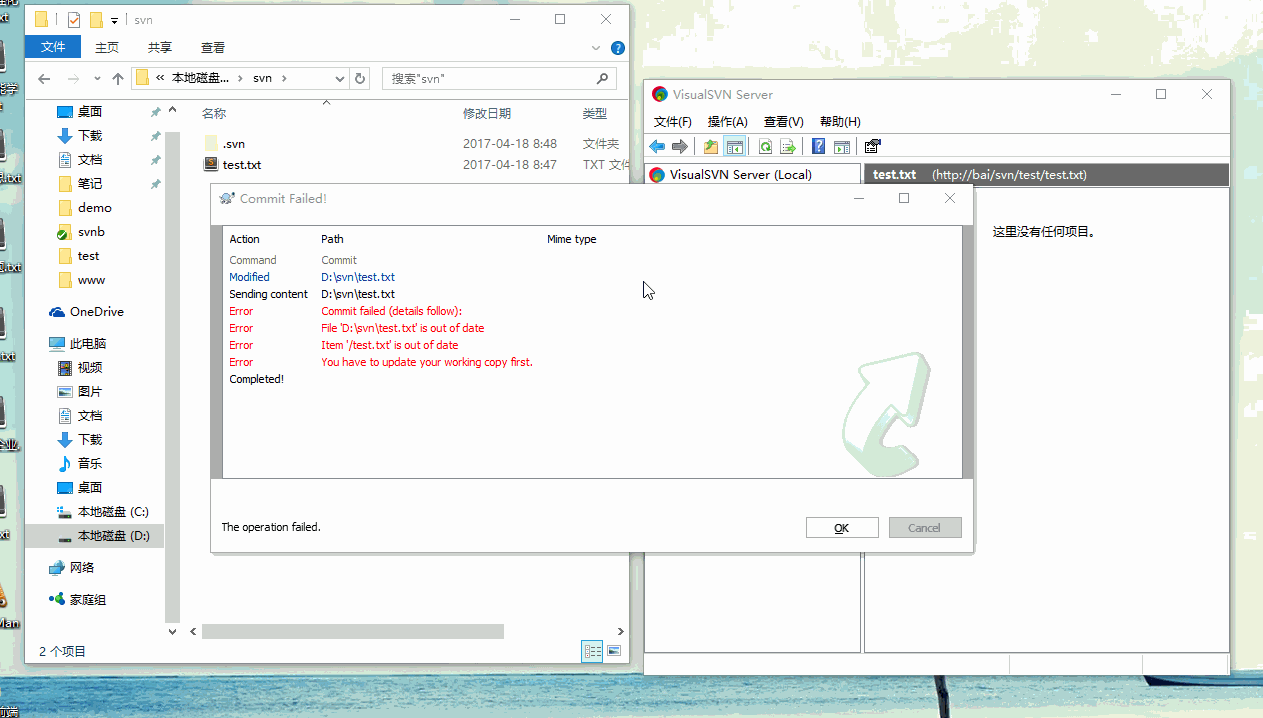1263x718 pixels.
Task: Select the Modified D:\svn\test.txt row
Action: pyautogui.click(x=592, y=277)
